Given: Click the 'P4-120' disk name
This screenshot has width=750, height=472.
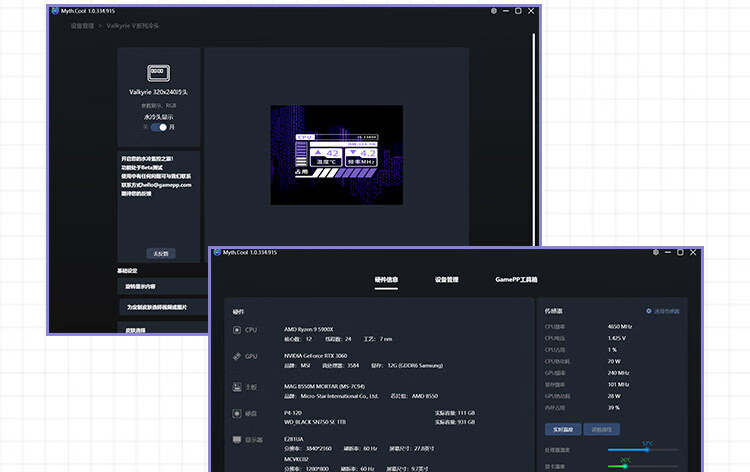Looking at the screenshot, I should [293, 413].
